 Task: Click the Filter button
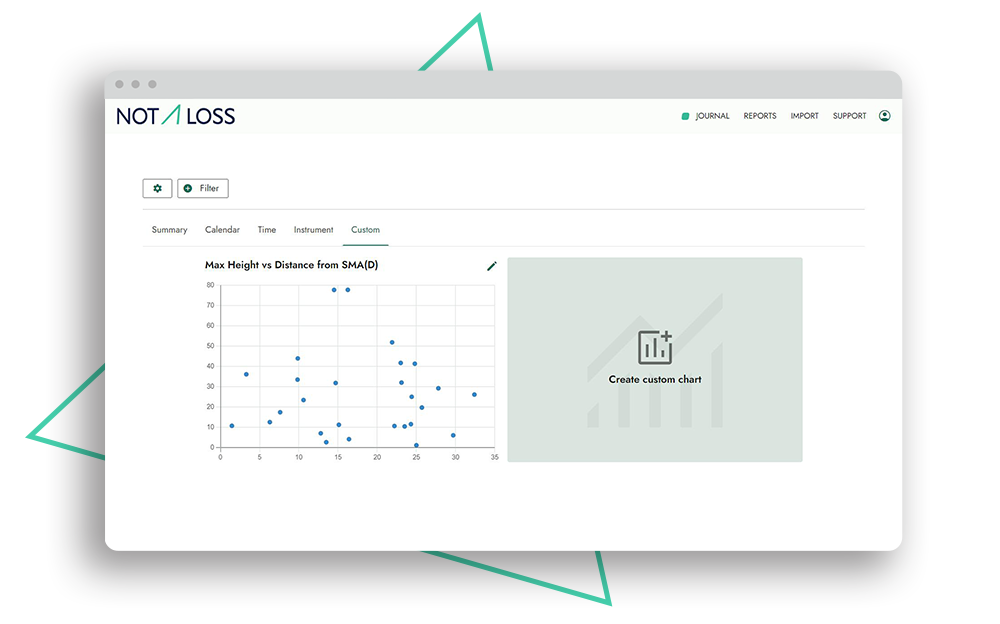(x=203, y=188)
